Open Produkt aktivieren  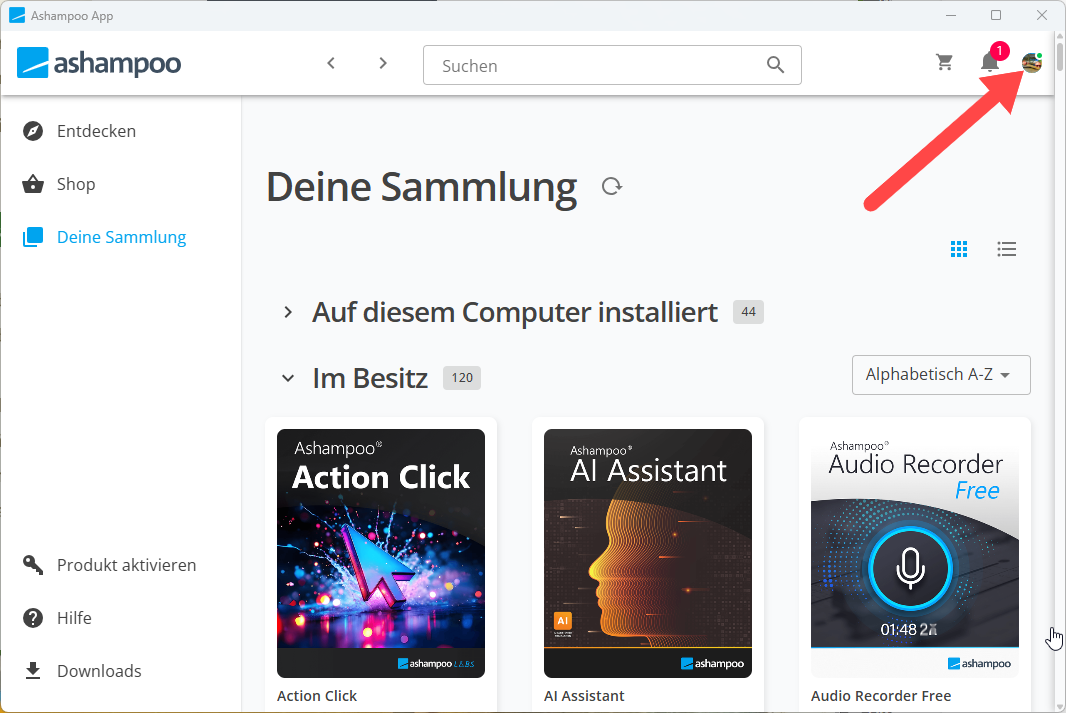126,565
